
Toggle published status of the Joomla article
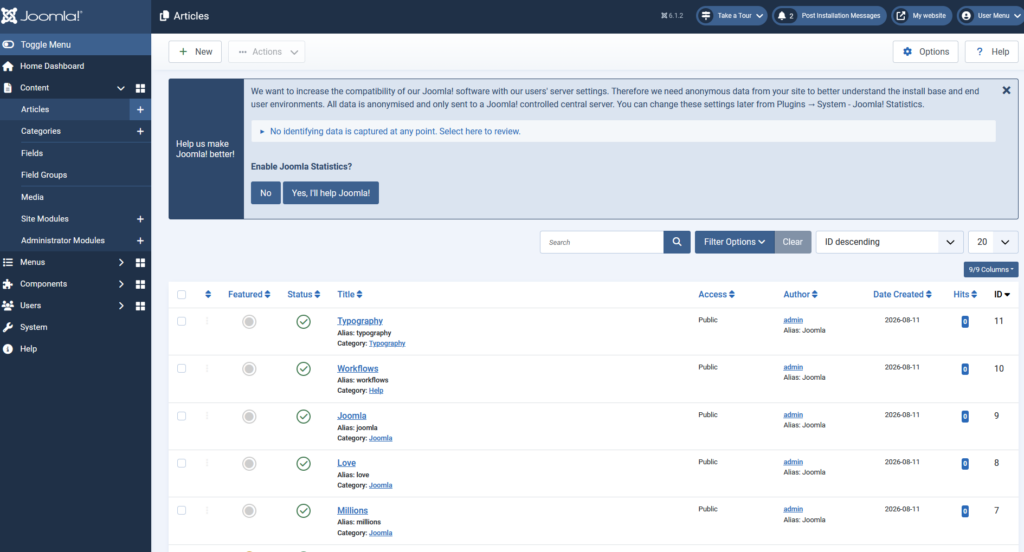pos(304,416)
